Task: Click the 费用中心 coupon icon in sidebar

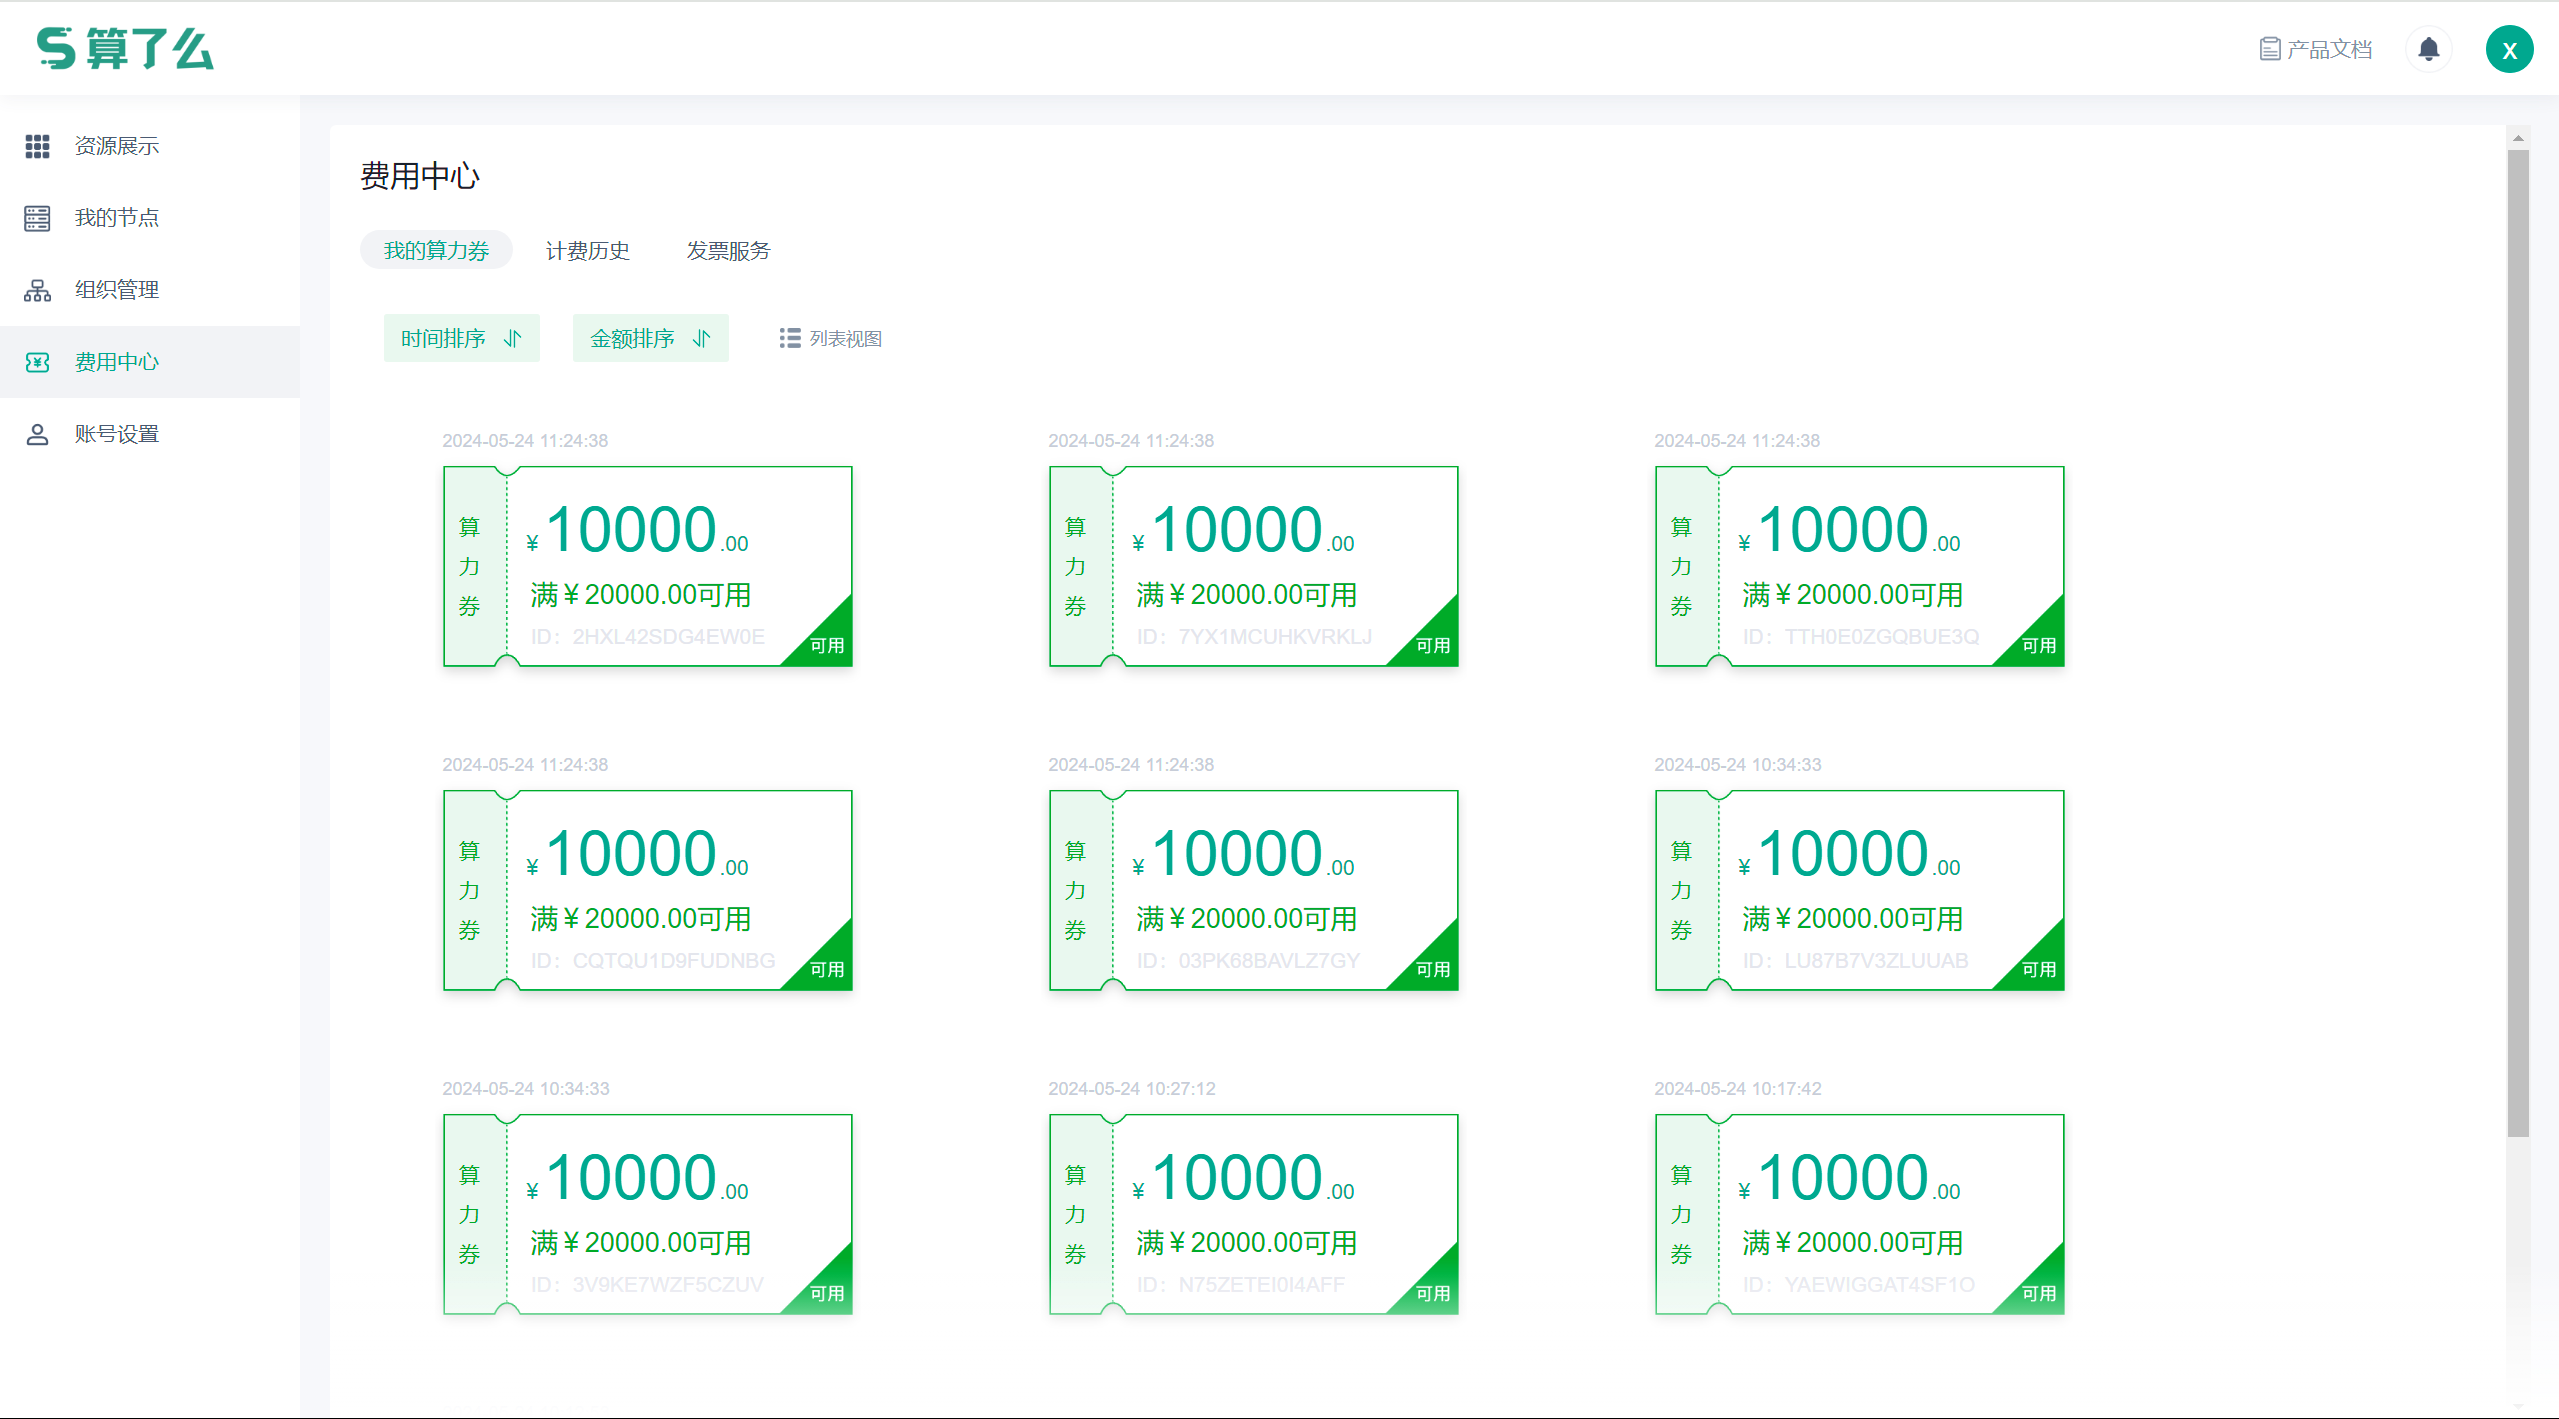Action: pyautogui.click(x=37, y=362)
